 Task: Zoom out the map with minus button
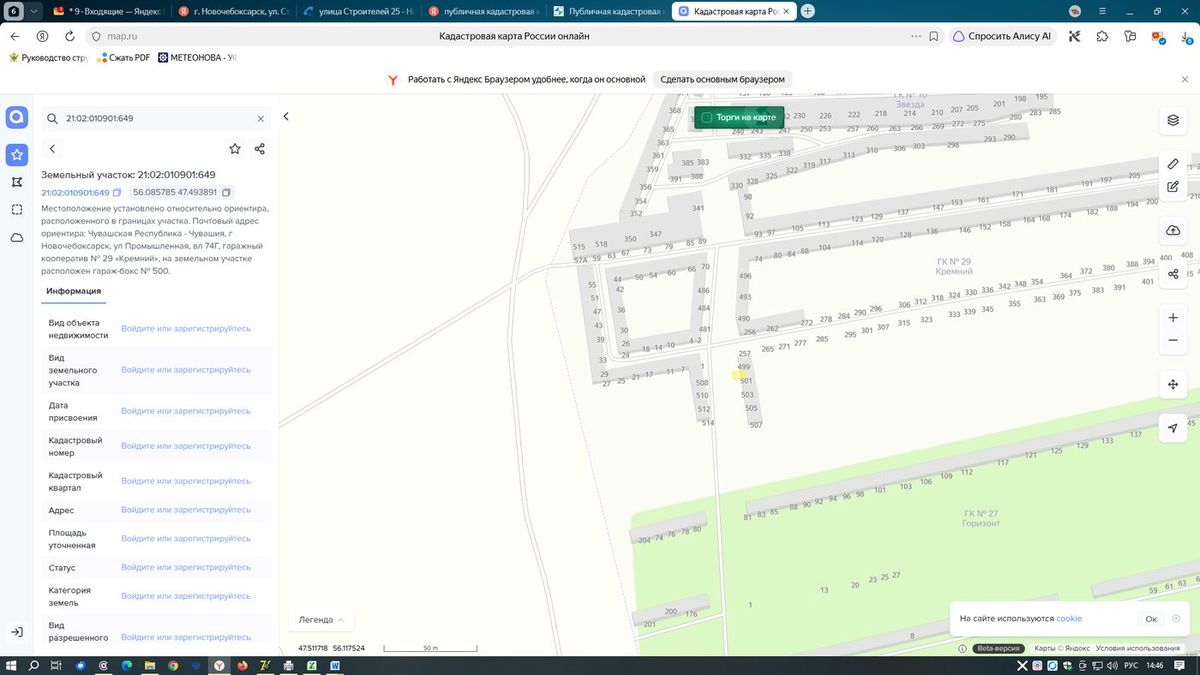1173,341
